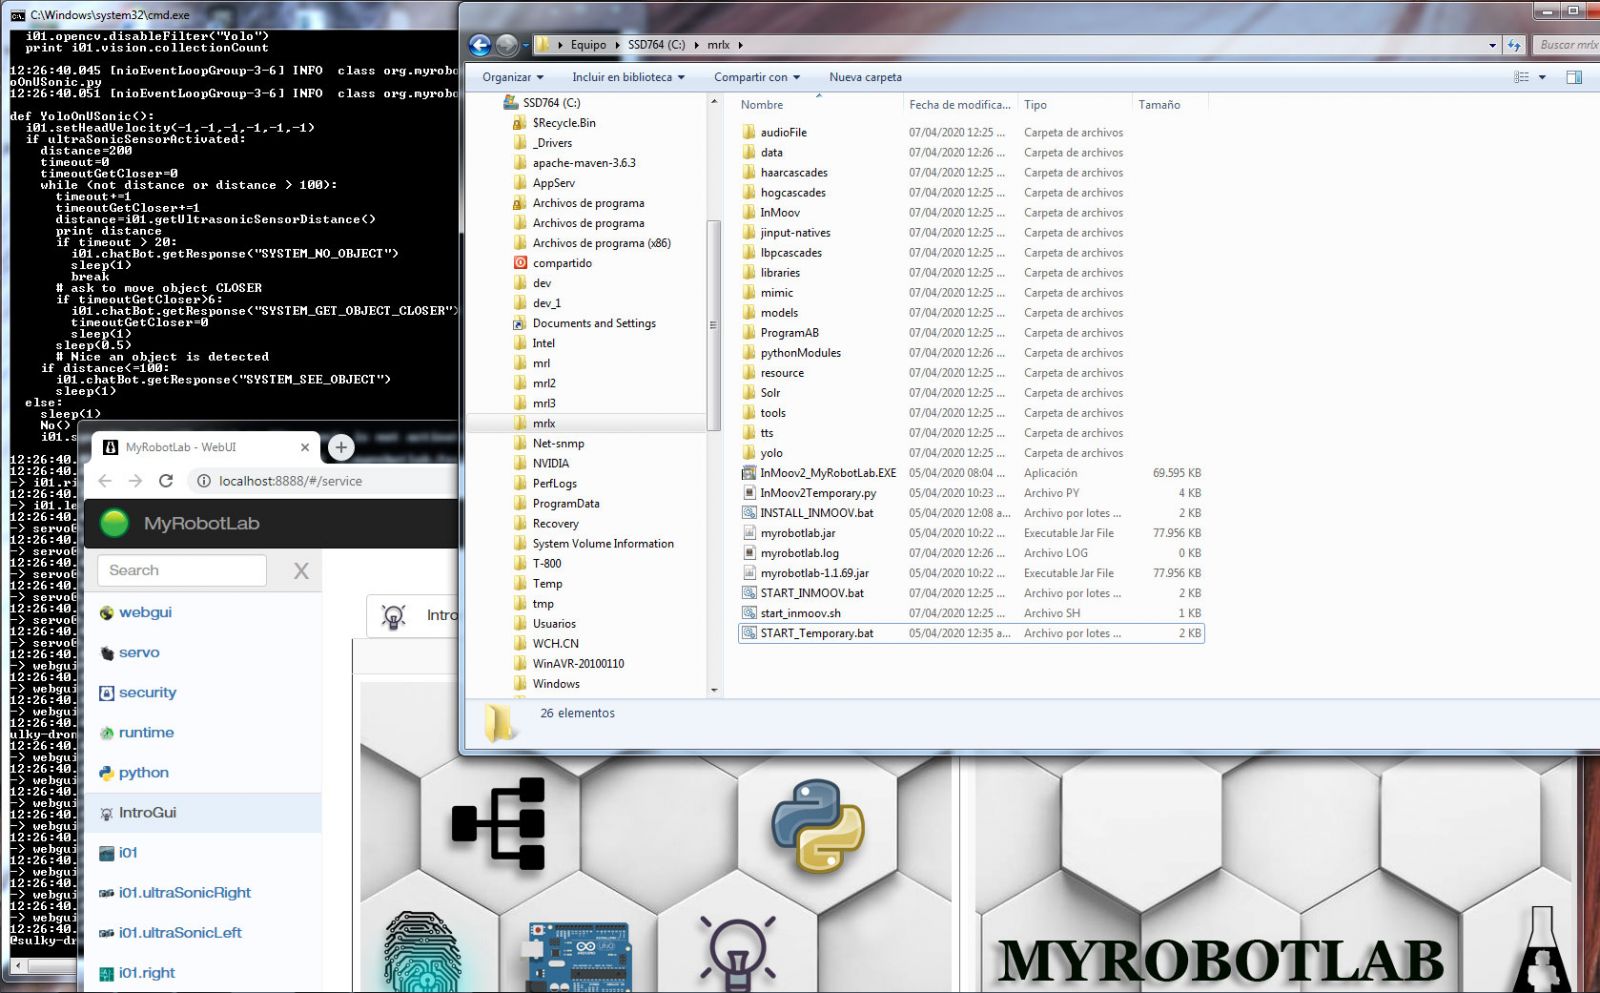Go forward in Explorer window

coord(507,45)
